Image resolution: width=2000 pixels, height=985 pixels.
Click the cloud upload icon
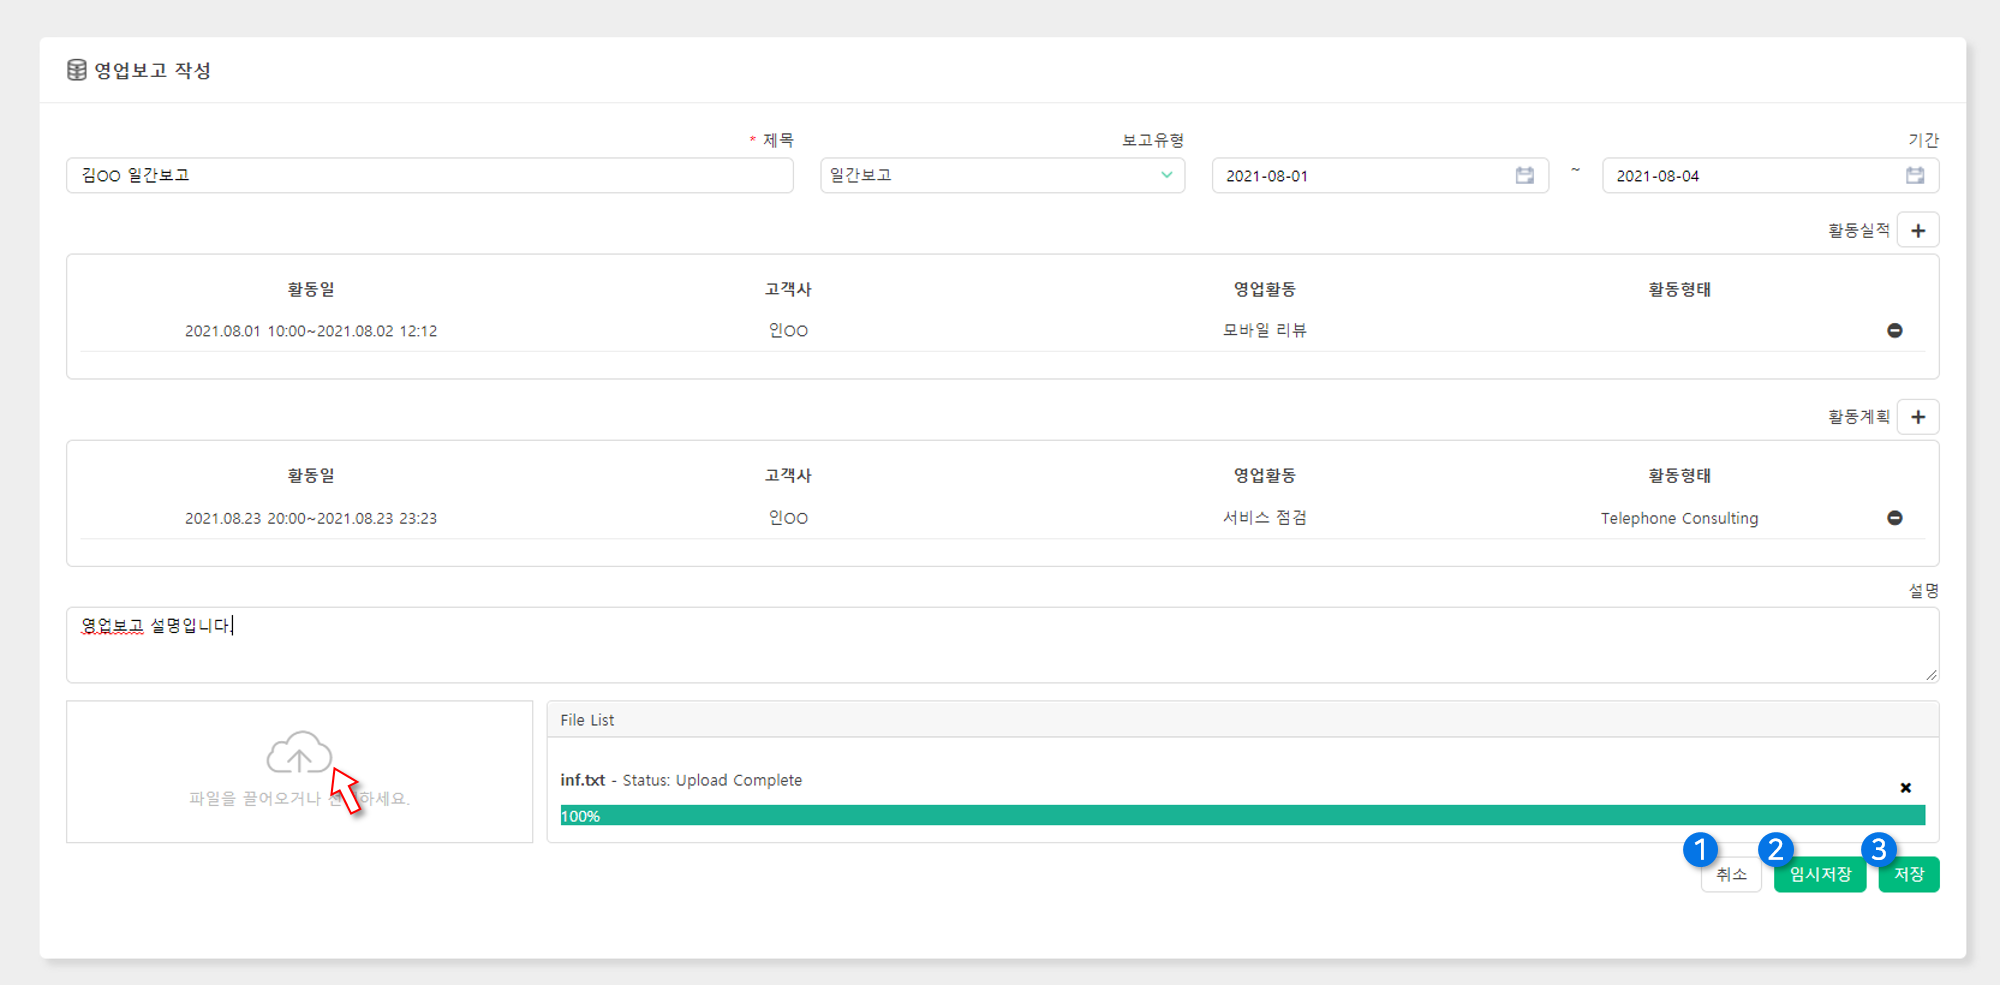tap(298, 753)
